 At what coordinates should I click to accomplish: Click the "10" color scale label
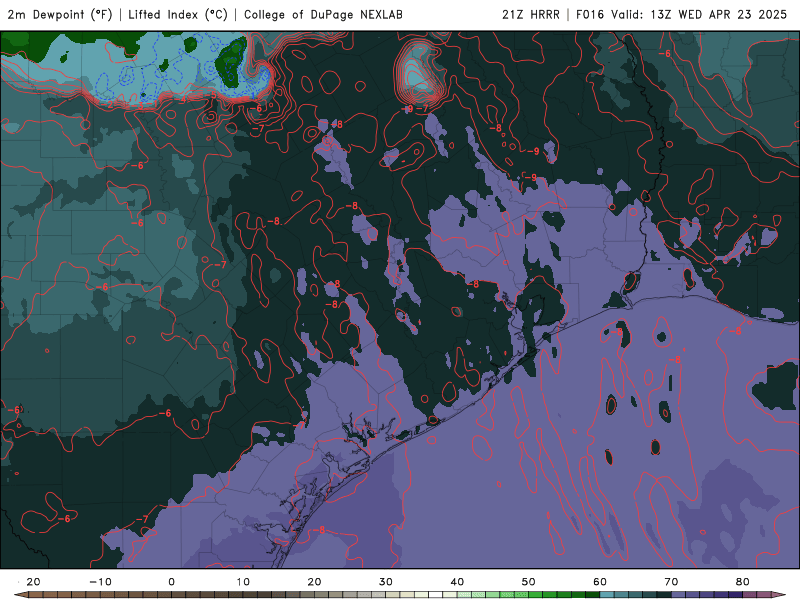pos(243,582)
